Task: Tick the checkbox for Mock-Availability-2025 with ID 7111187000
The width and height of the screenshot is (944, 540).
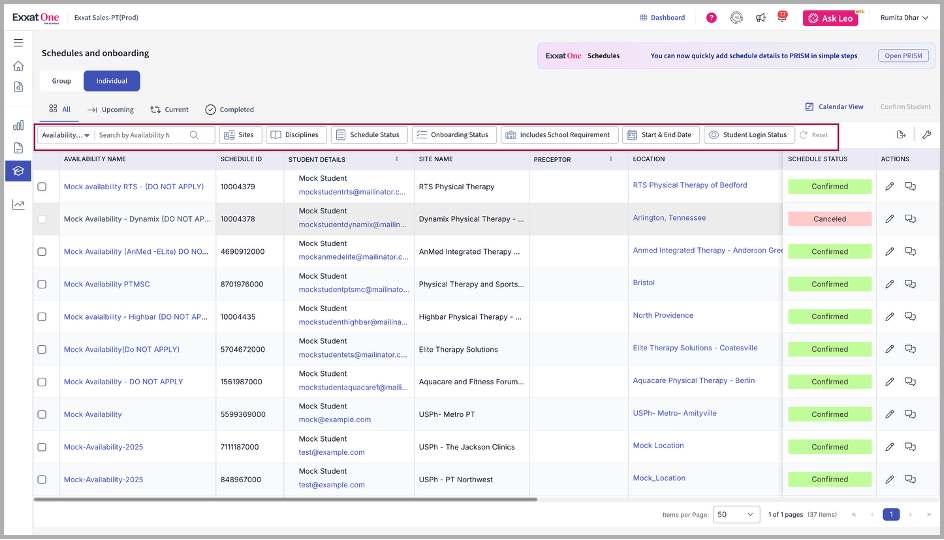Action: (42, 447)
